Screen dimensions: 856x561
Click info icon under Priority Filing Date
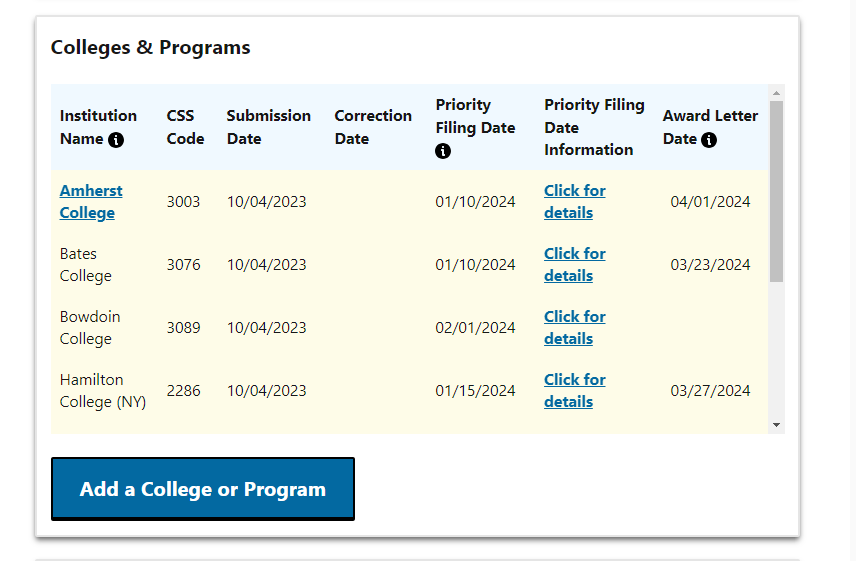point(443,151)
